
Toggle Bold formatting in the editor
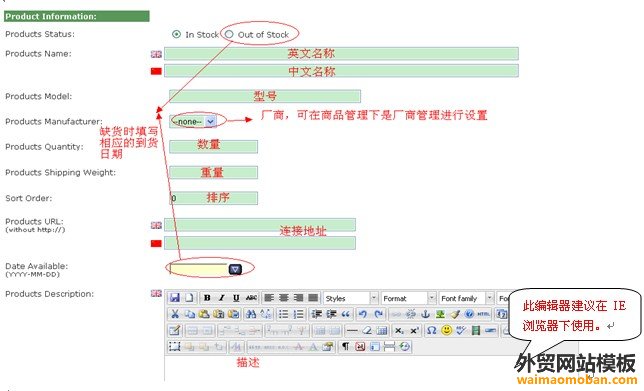coord(207,298)
